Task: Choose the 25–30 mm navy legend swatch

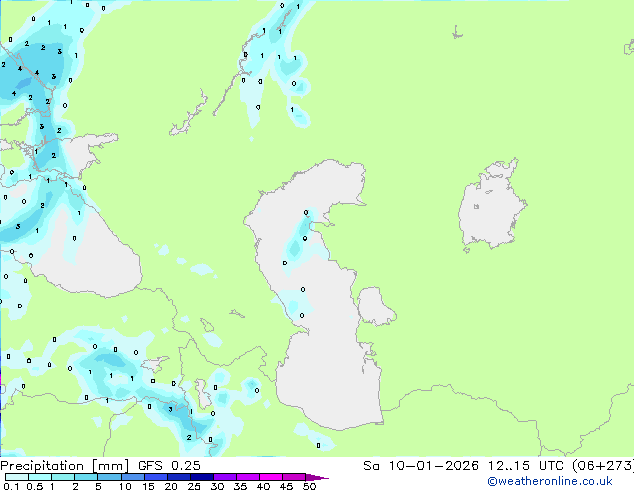Action: point(201,477)
